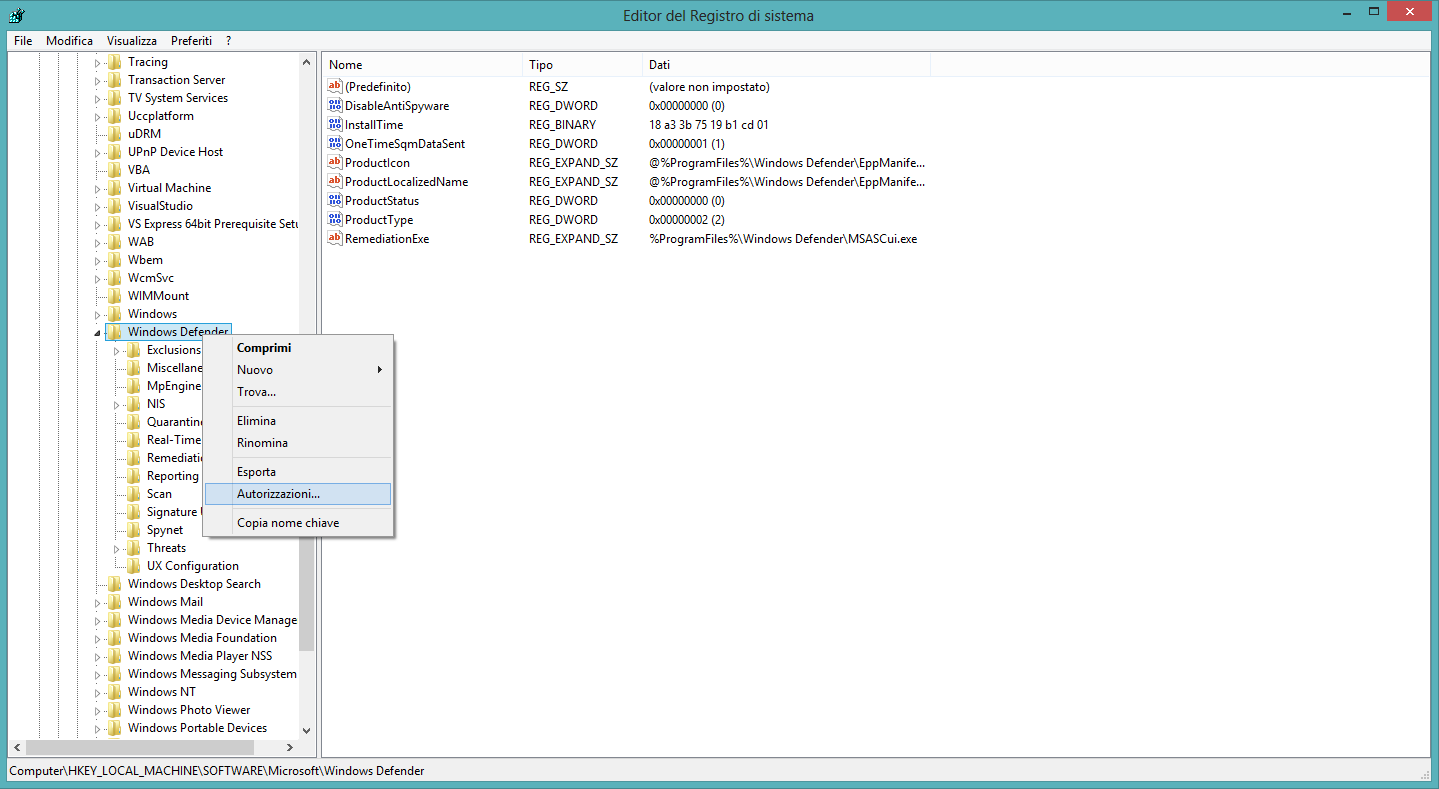Click the Scan folder icon
Viewport: 1439px width, 789px height.
(133, 494)
